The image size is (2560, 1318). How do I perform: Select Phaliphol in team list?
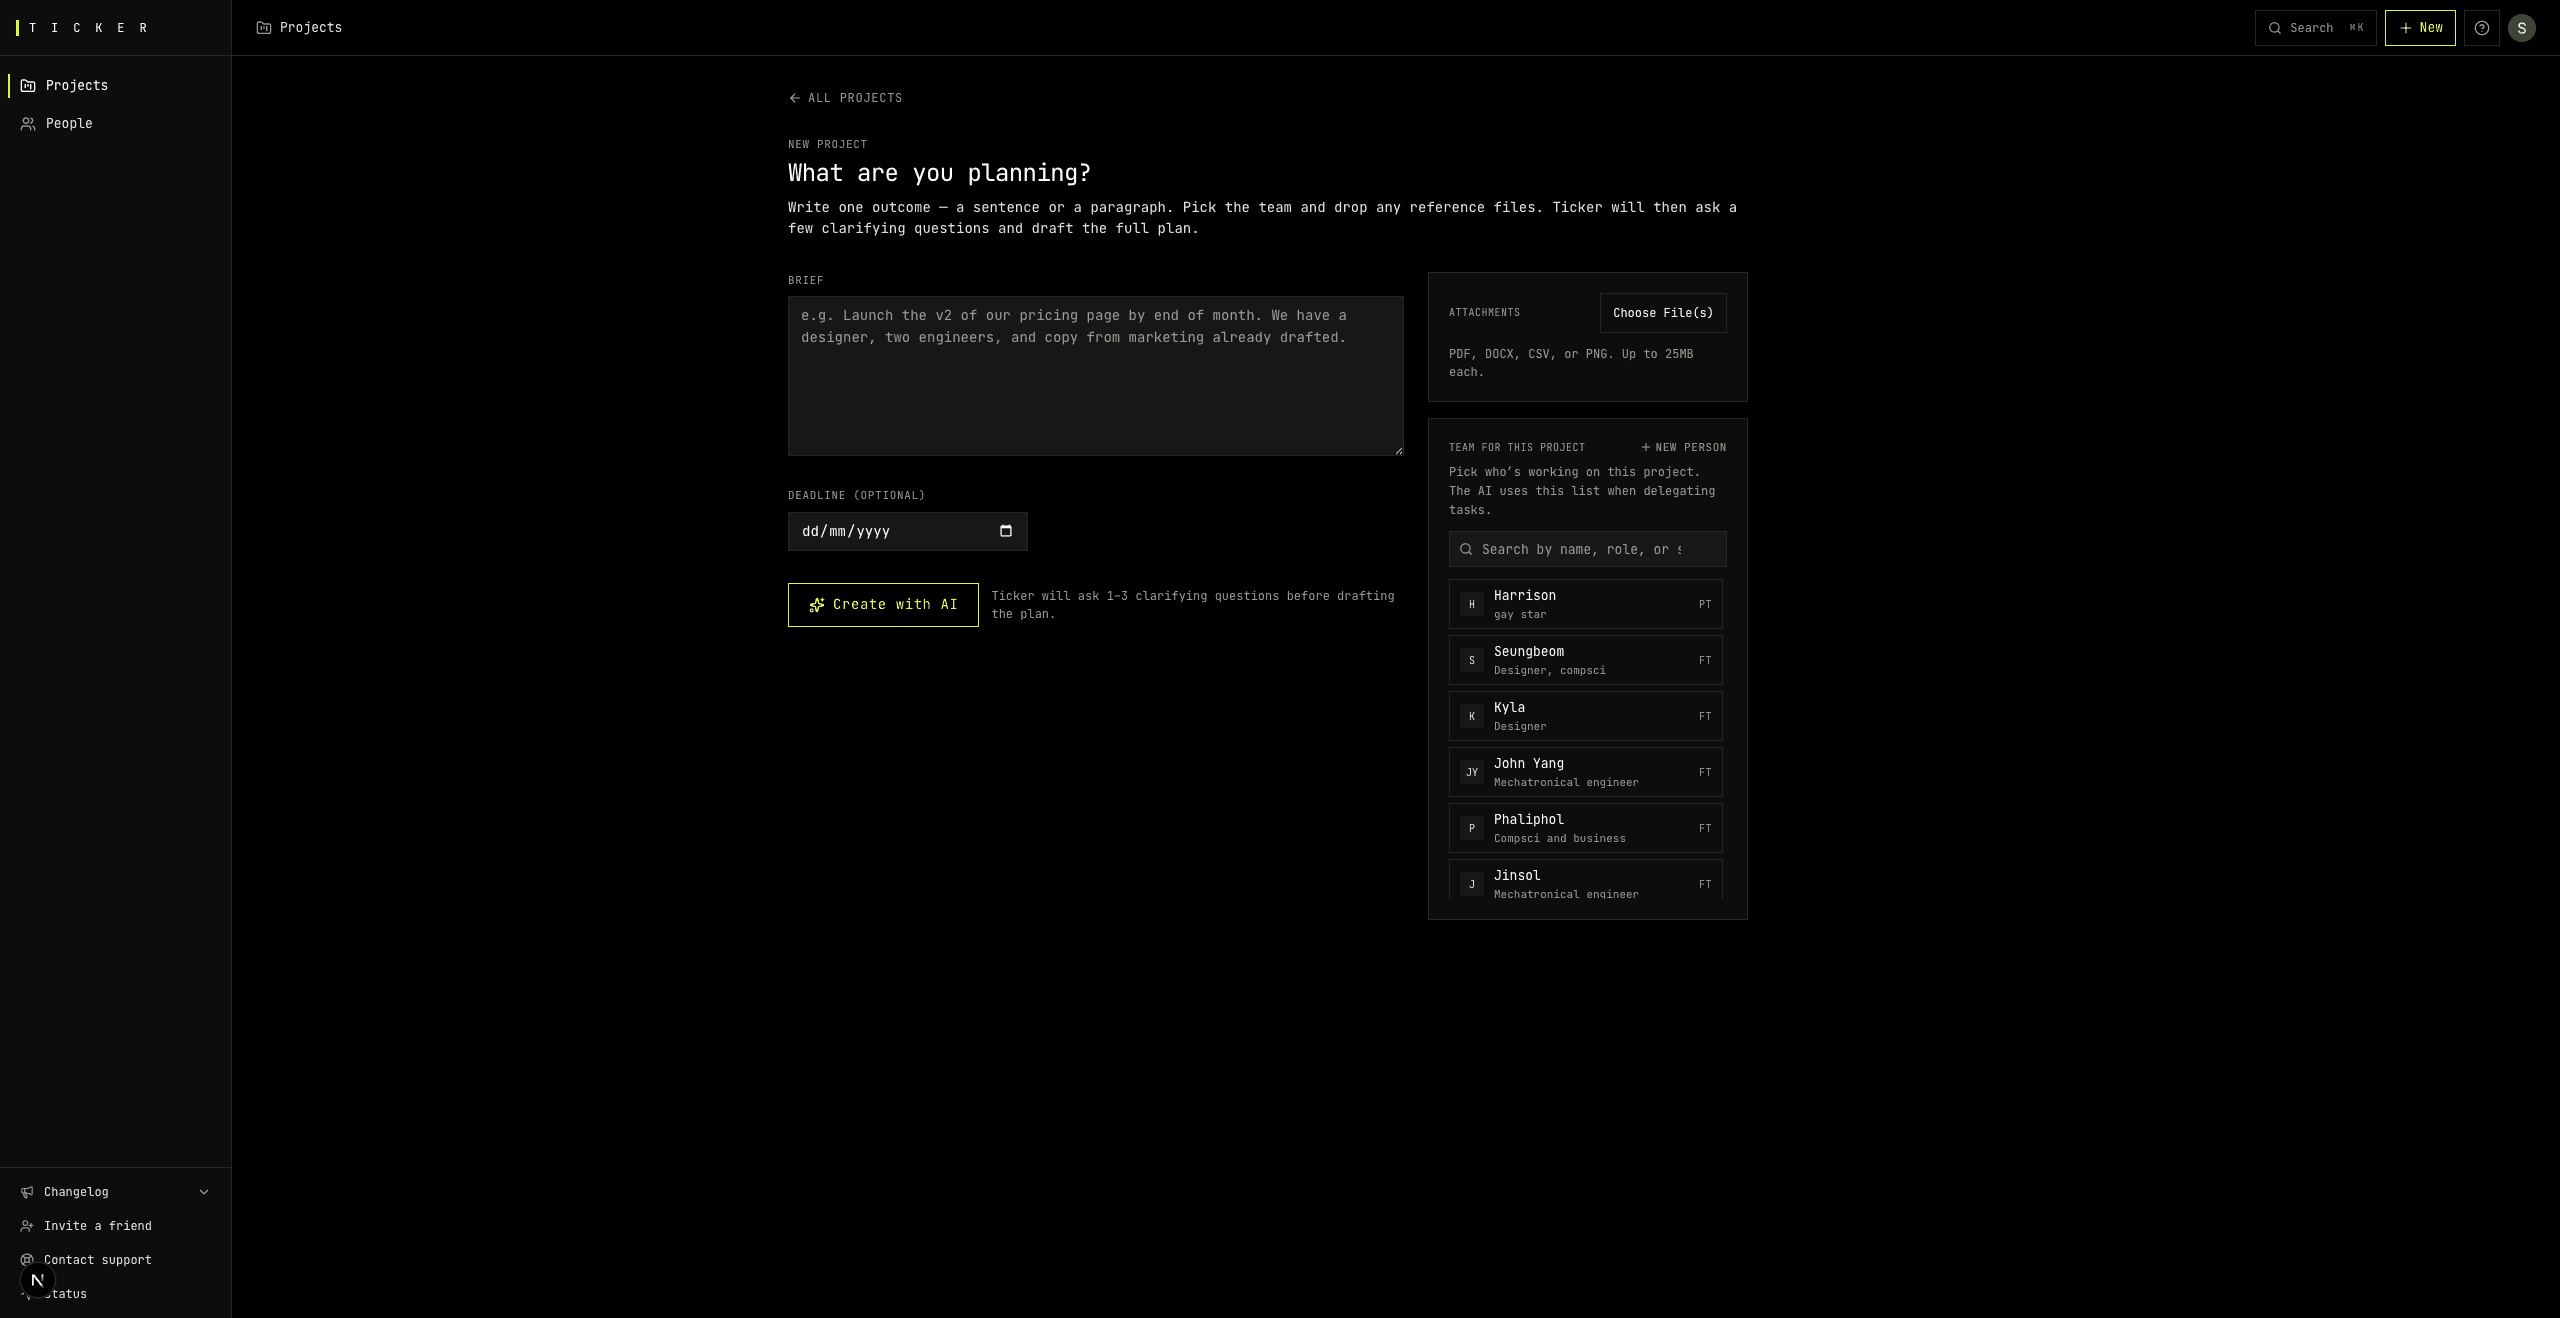[x=1586, y=828]
